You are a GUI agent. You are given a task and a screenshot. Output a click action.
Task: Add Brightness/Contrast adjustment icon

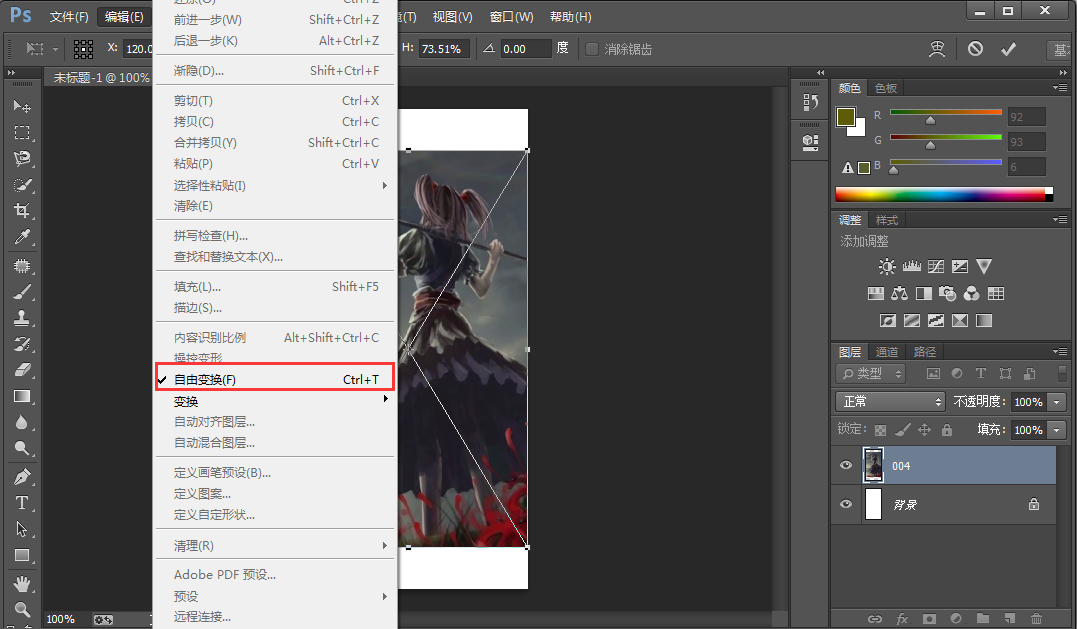(887, 266)
